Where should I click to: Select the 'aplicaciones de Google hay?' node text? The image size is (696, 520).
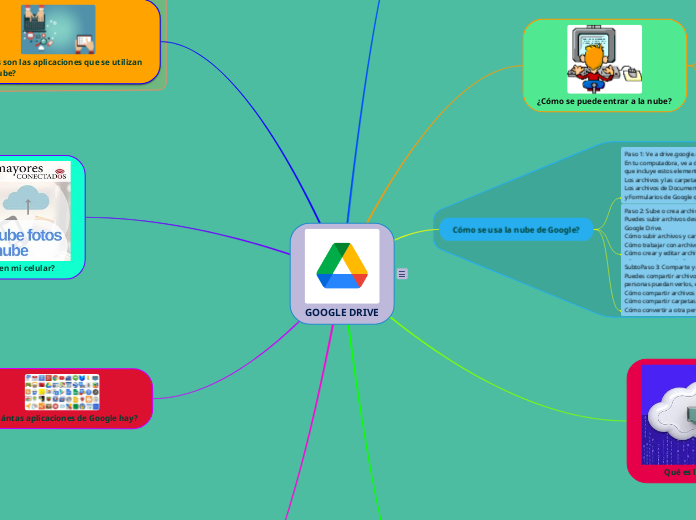click(69, 418)
